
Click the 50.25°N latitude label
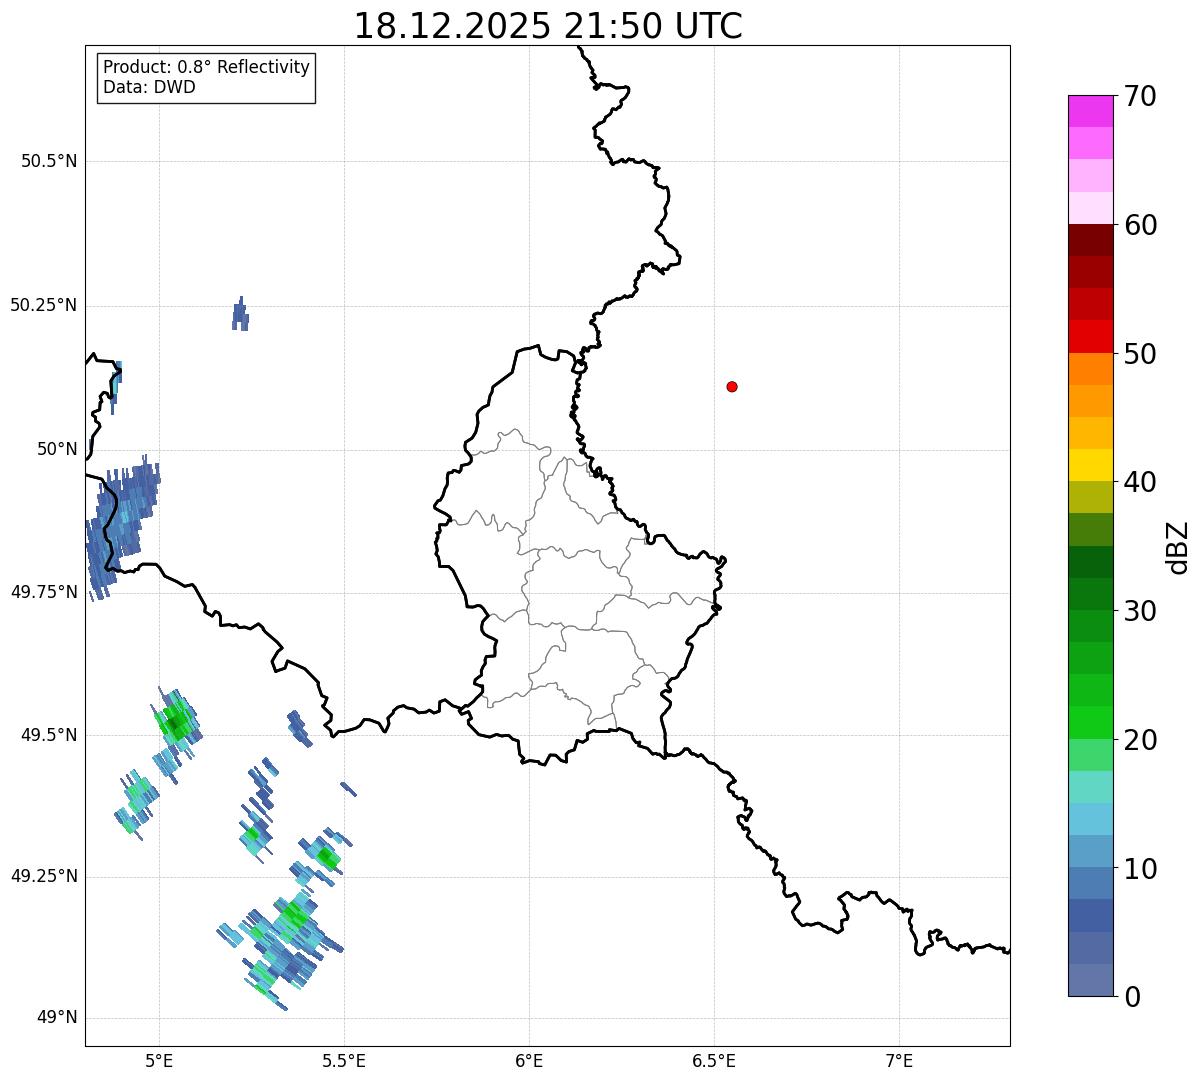click(x=44, y=305)
